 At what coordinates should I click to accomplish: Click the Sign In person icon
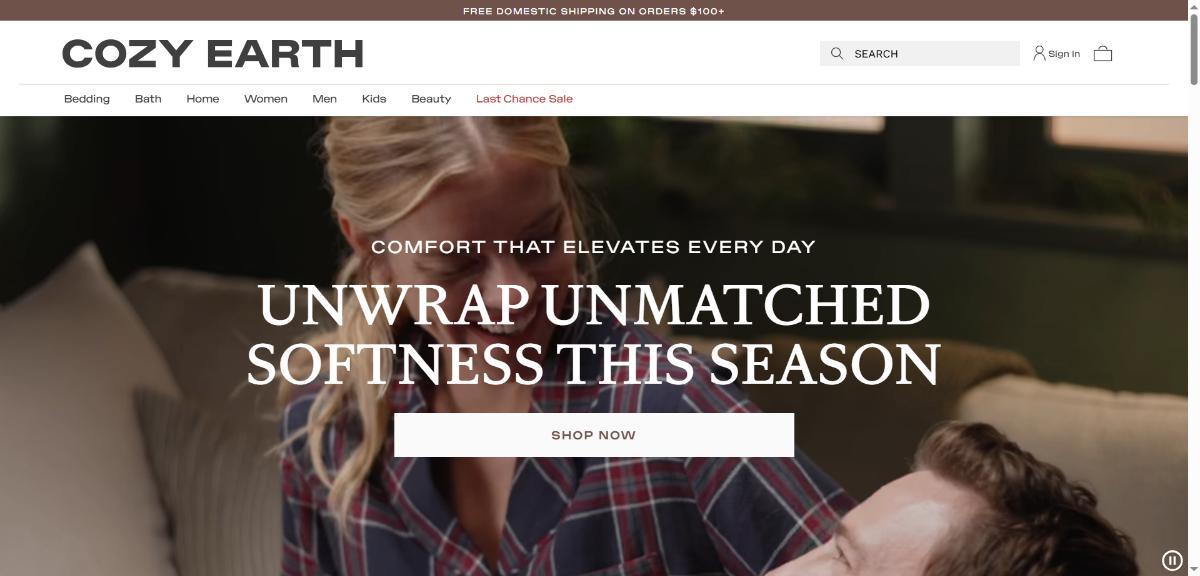1039,53
